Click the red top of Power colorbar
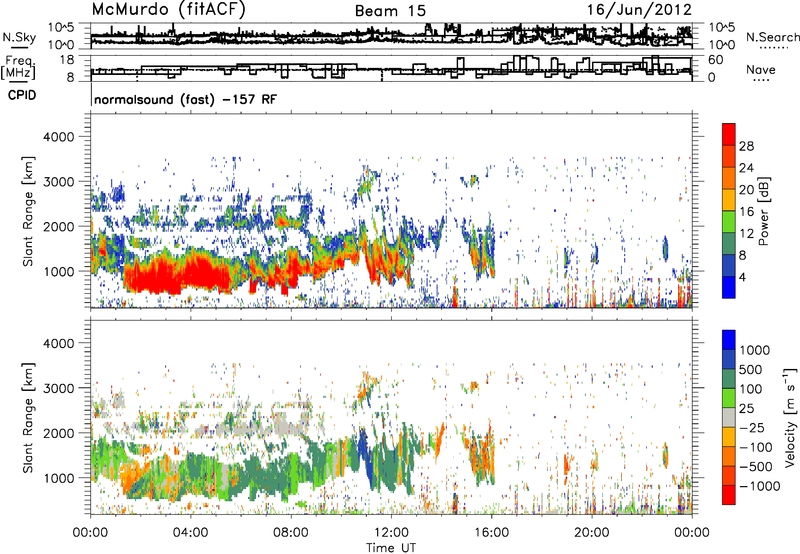800x554 pixels. [729, 135]
